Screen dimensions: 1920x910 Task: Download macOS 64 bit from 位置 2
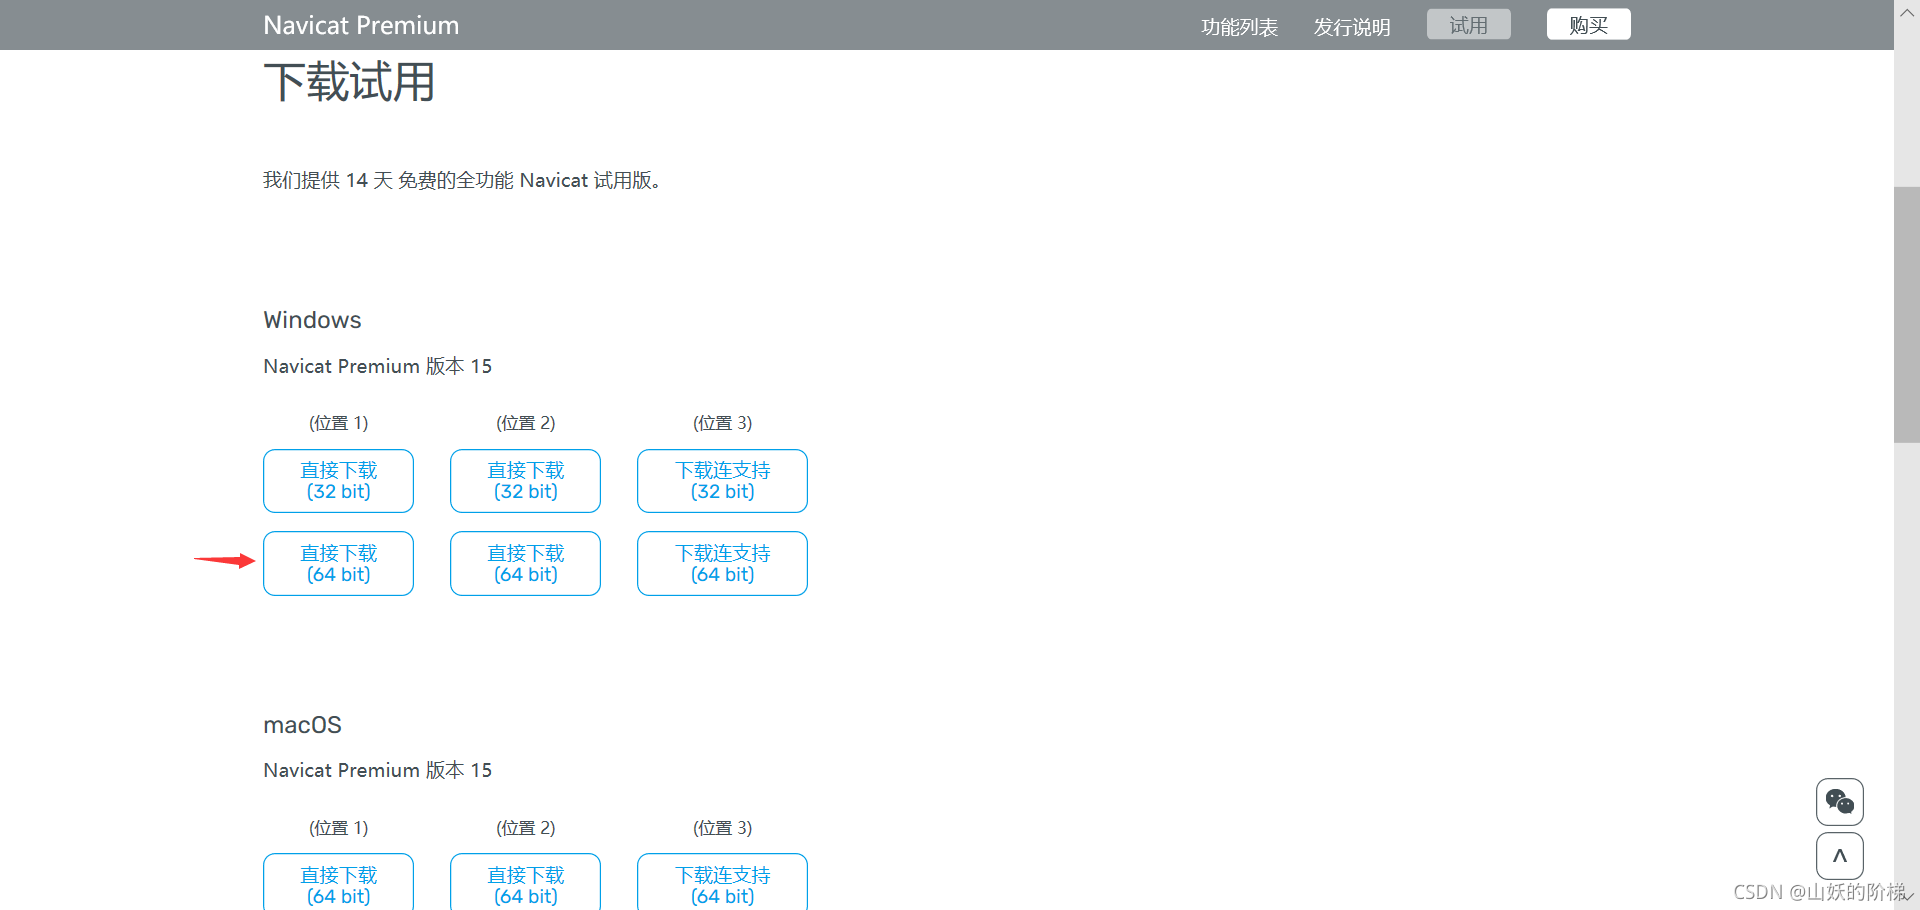[x=525, y=882]
